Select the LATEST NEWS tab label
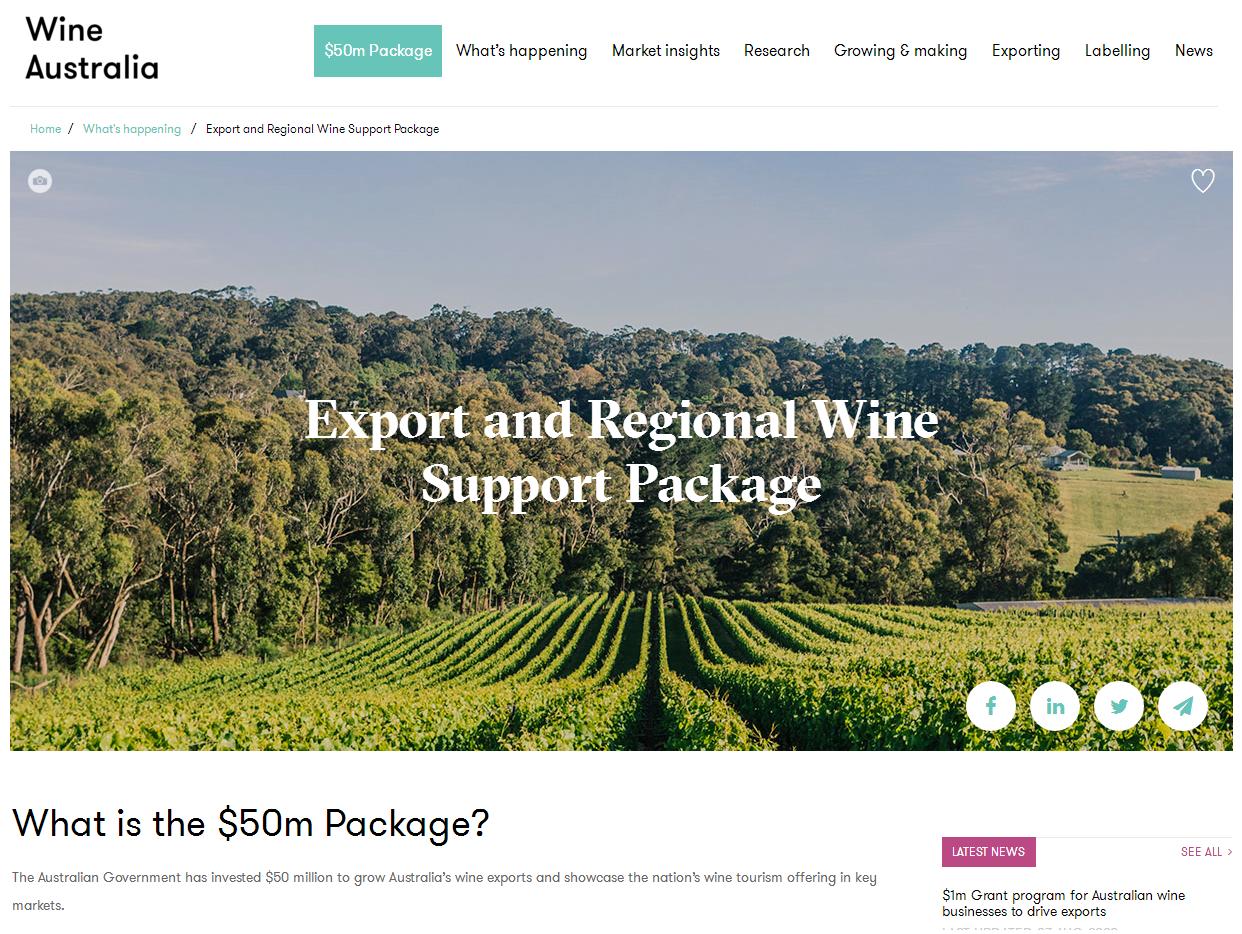1242x934 pixels. coord(989,852)
